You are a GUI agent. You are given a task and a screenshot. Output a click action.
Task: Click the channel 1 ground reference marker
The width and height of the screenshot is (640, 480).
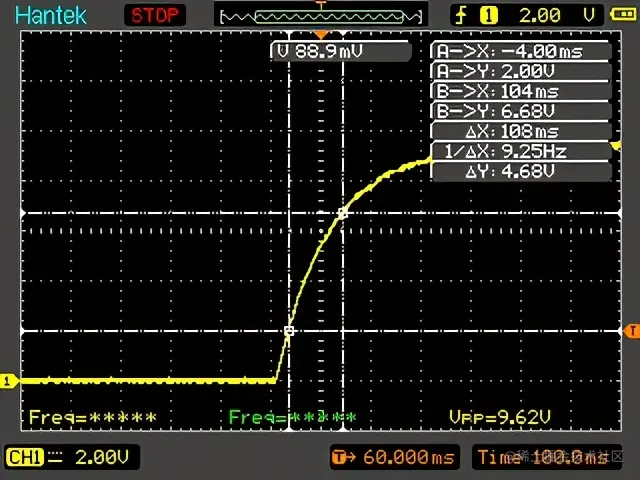[x=9, y=381]
